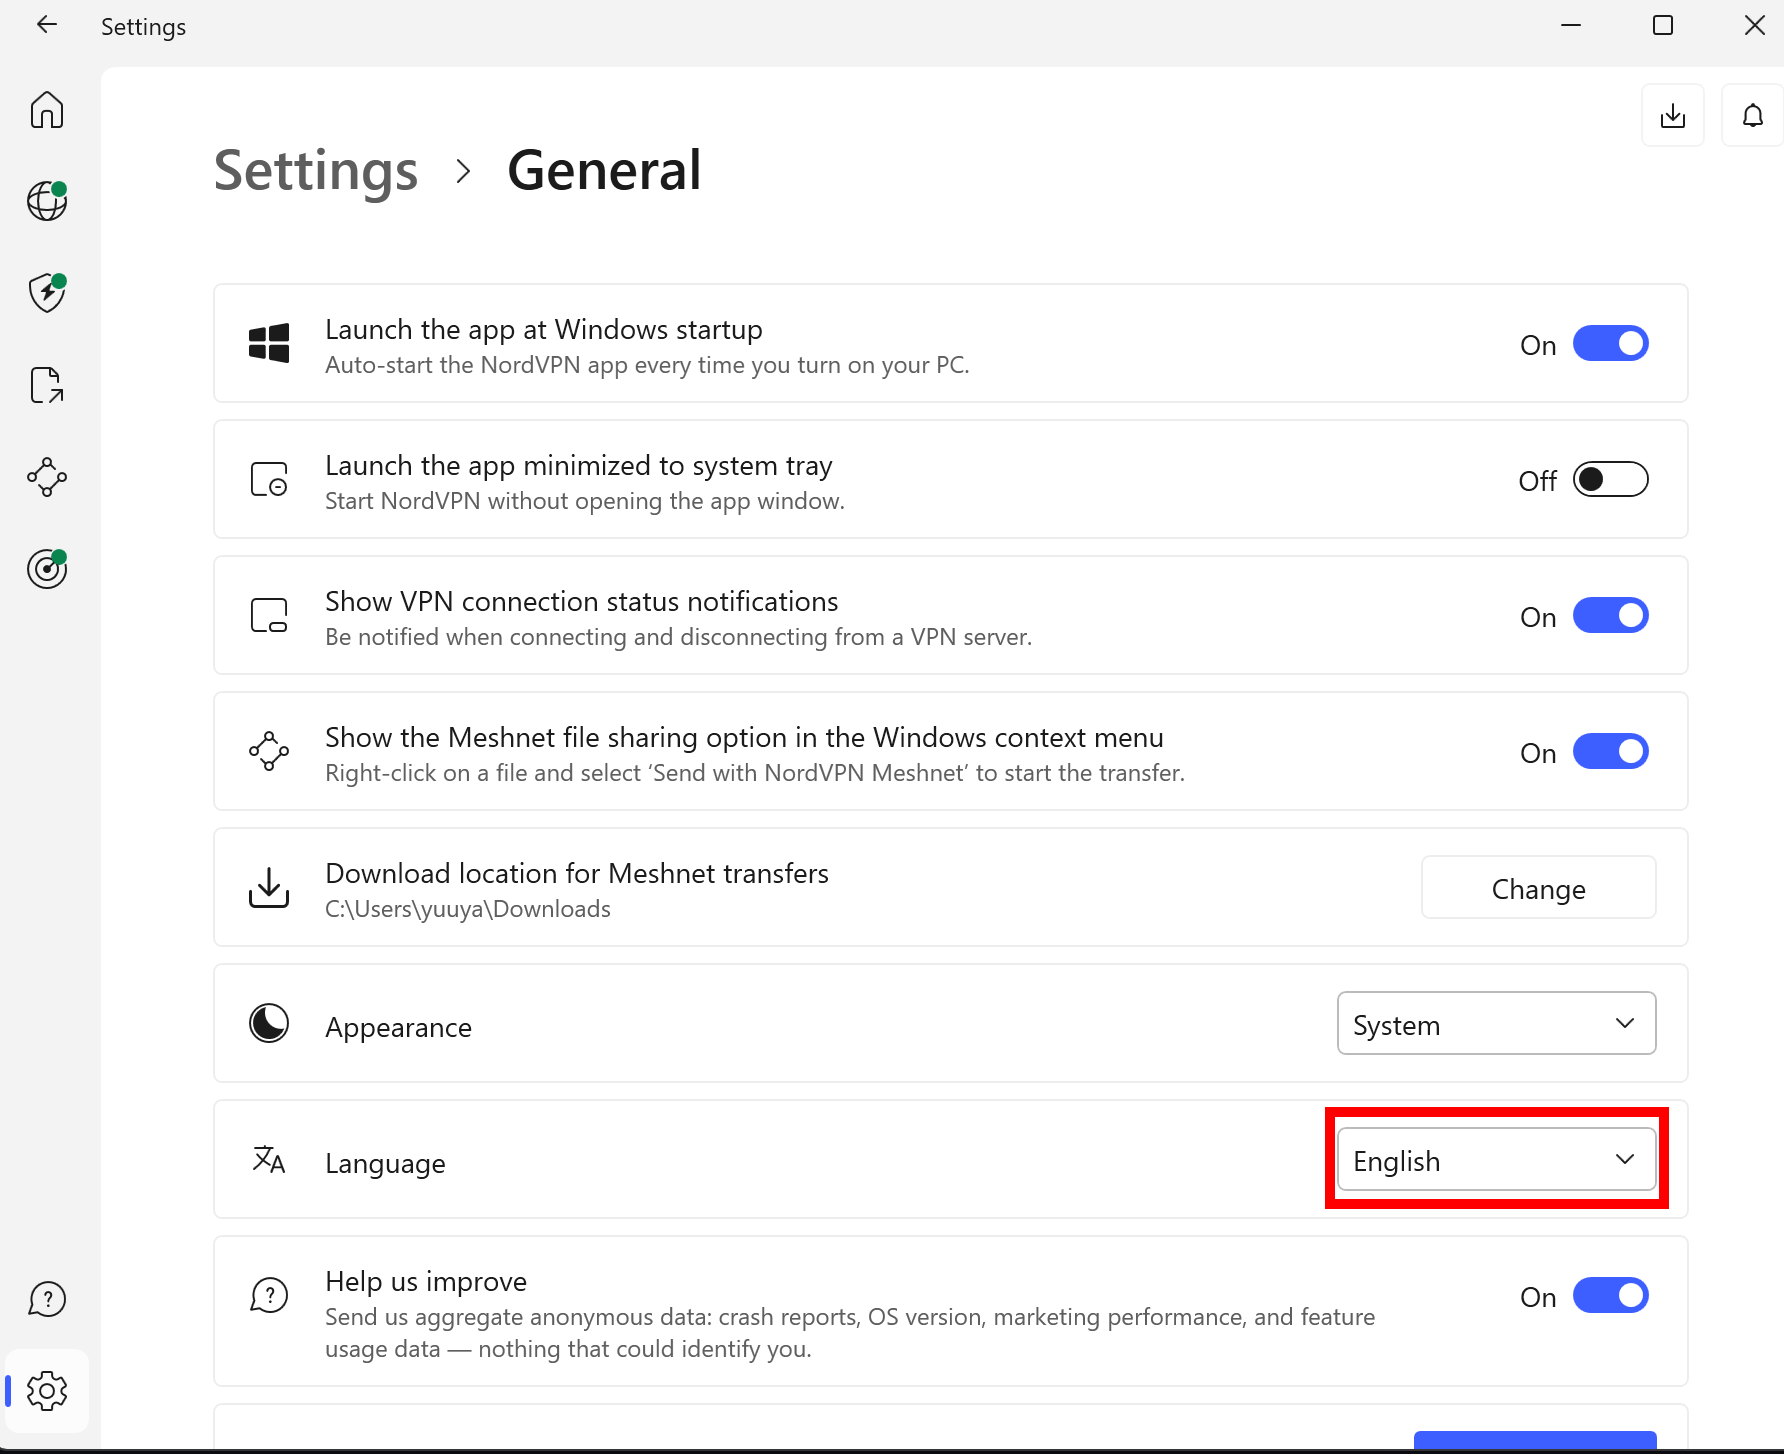Open the globe VPN servers icon
Image resolution: width=1784 pixels, height=1454 pixels.
pyautogui.click(x=47, y=201)
